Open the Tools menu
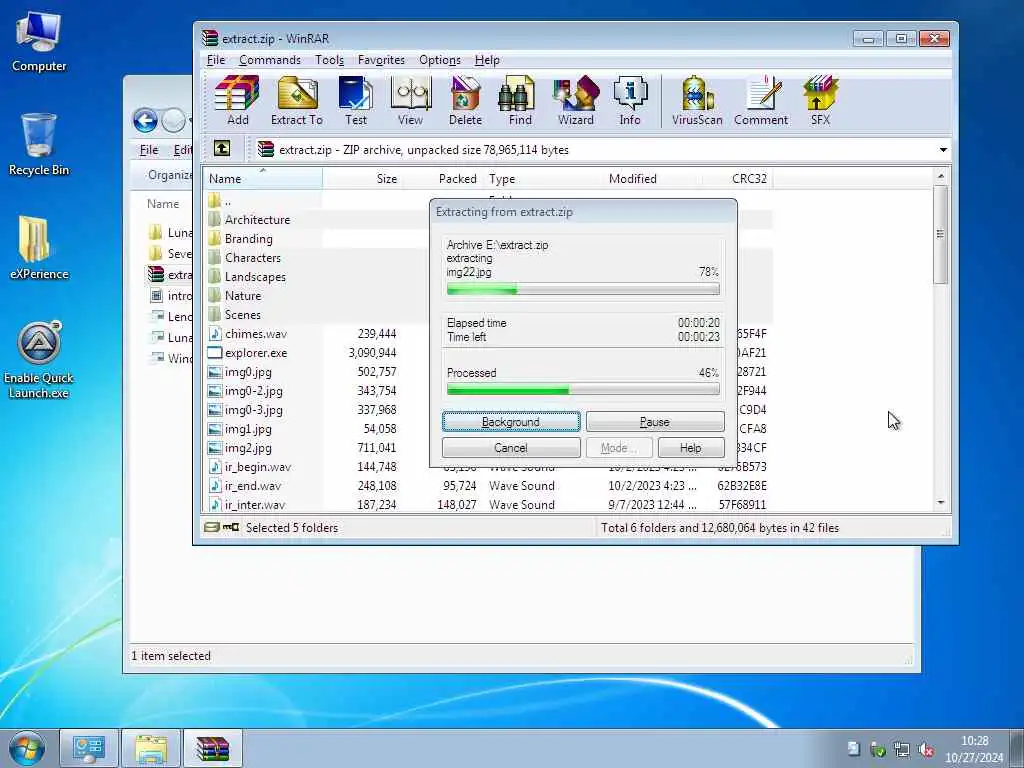 click(x=329, y=60)
